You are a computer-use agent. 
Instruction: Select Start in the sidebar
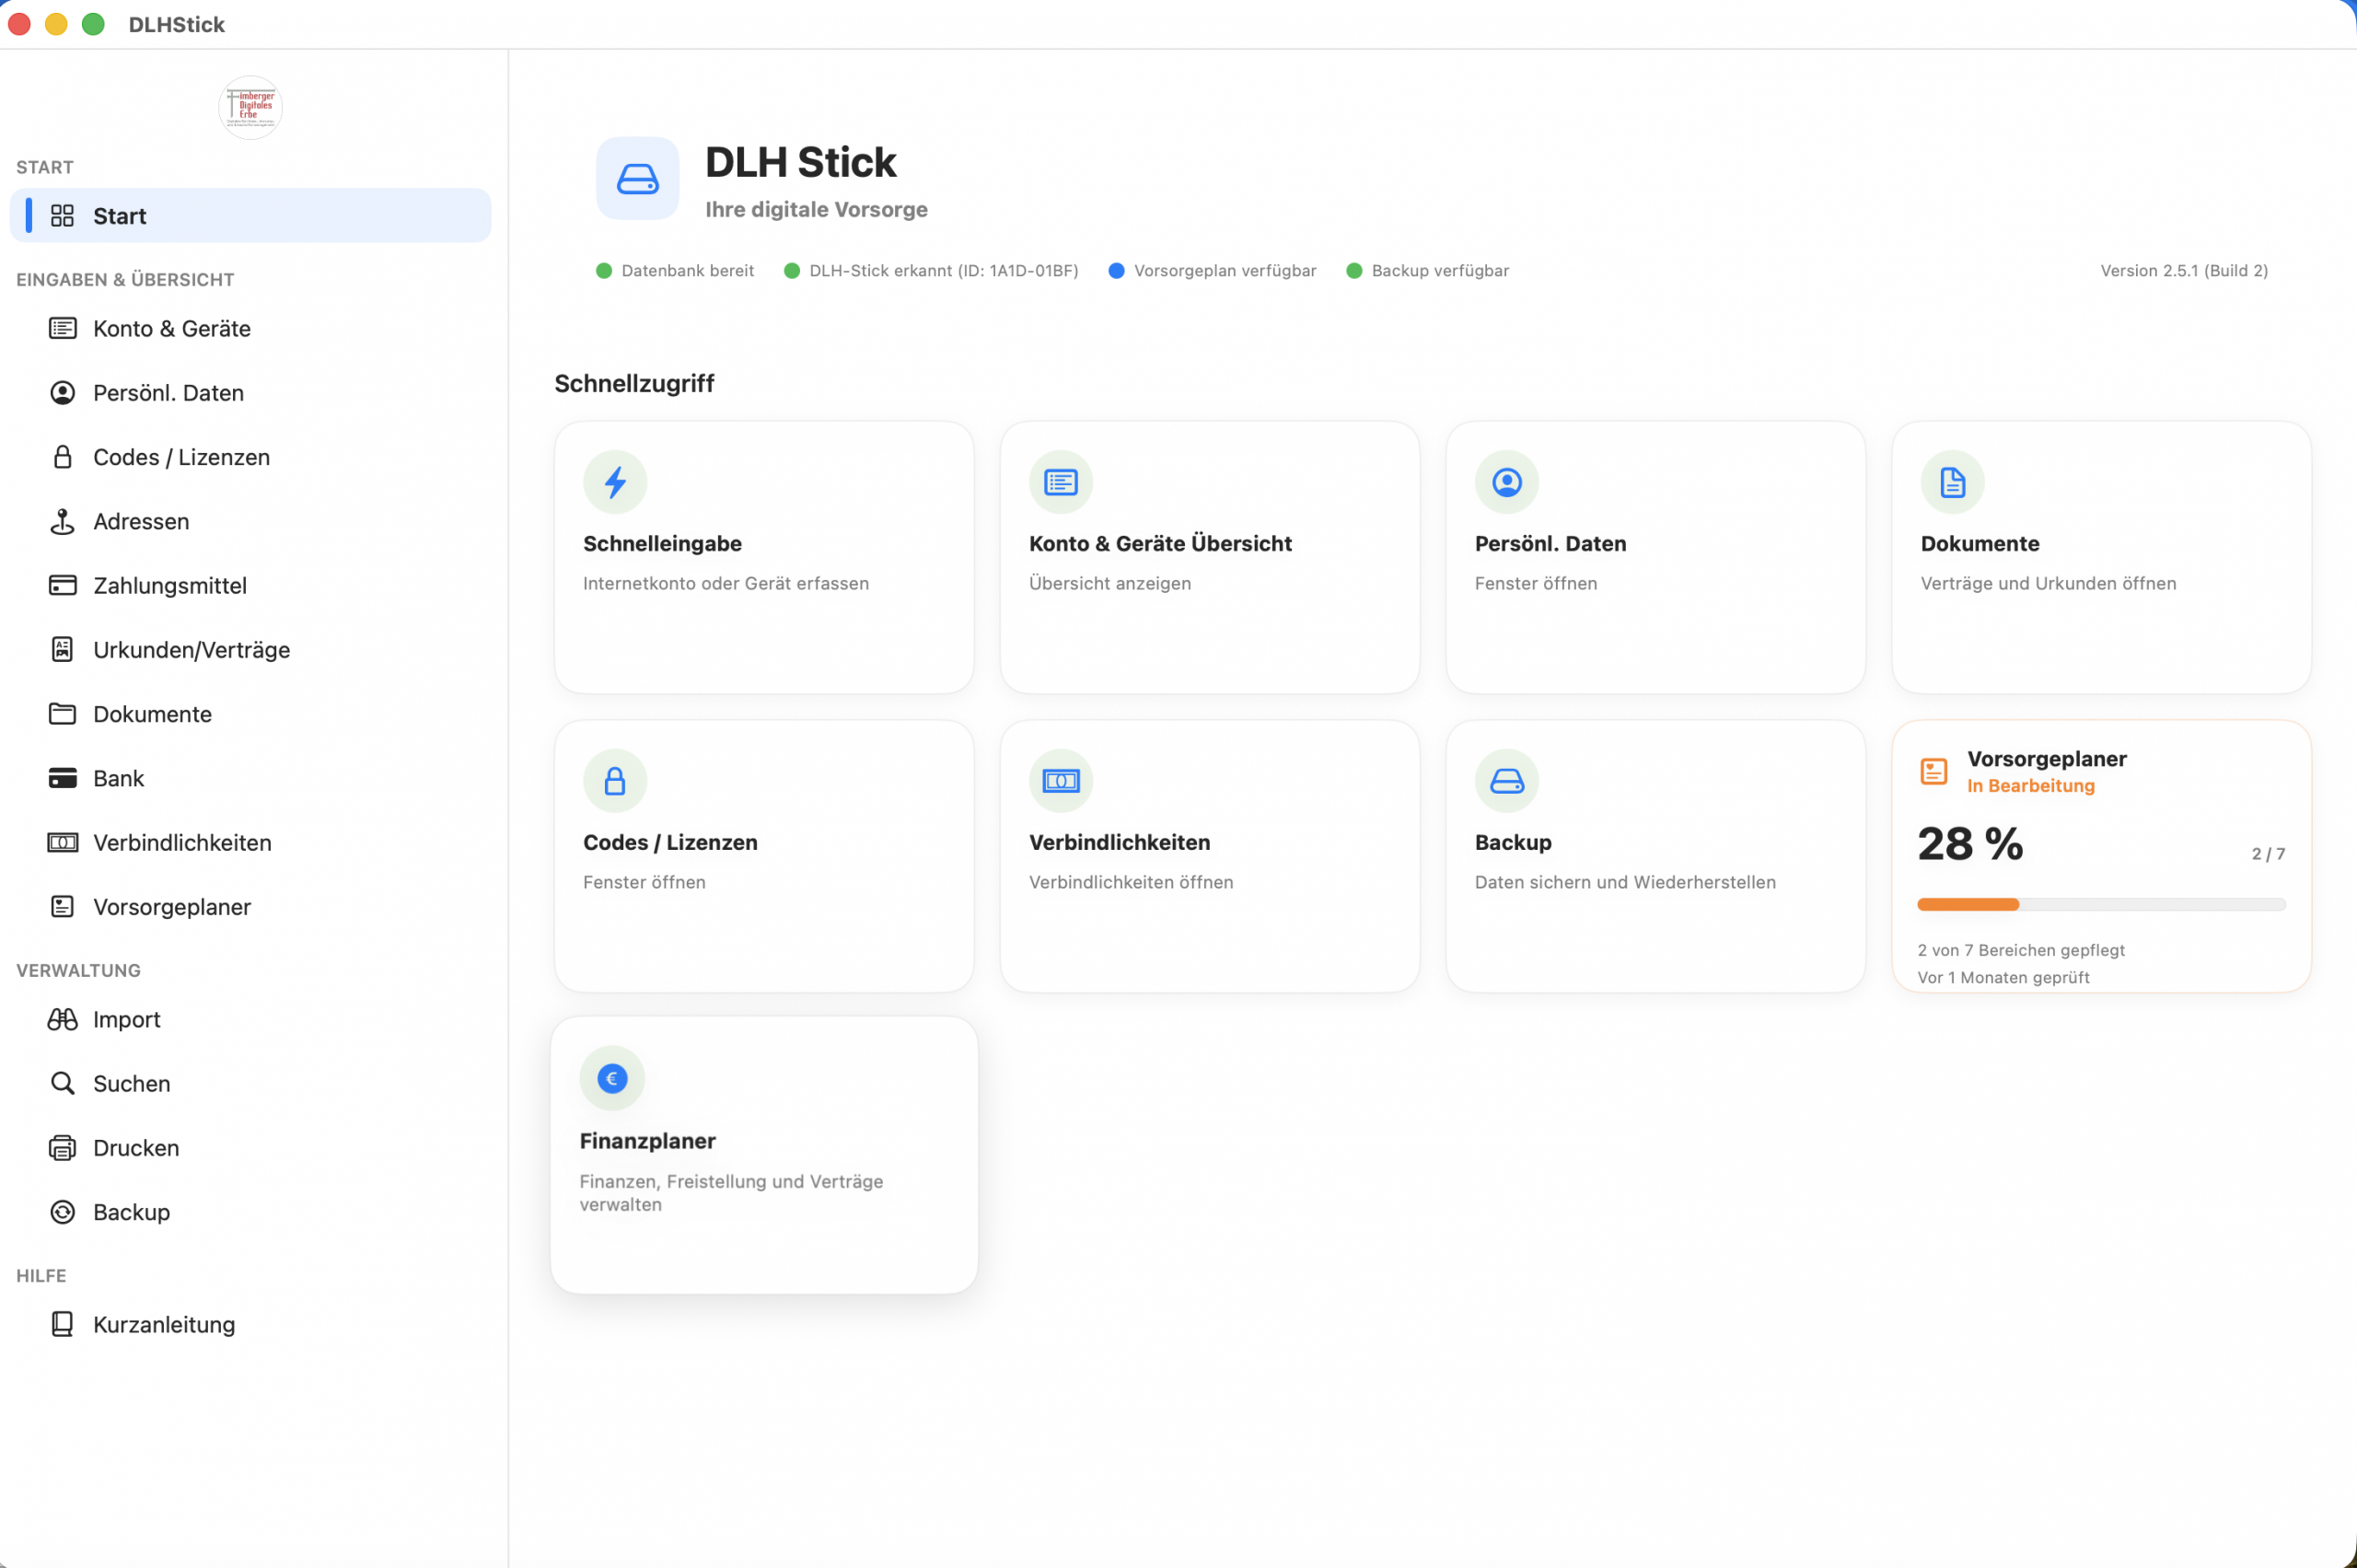click(120, 216)
